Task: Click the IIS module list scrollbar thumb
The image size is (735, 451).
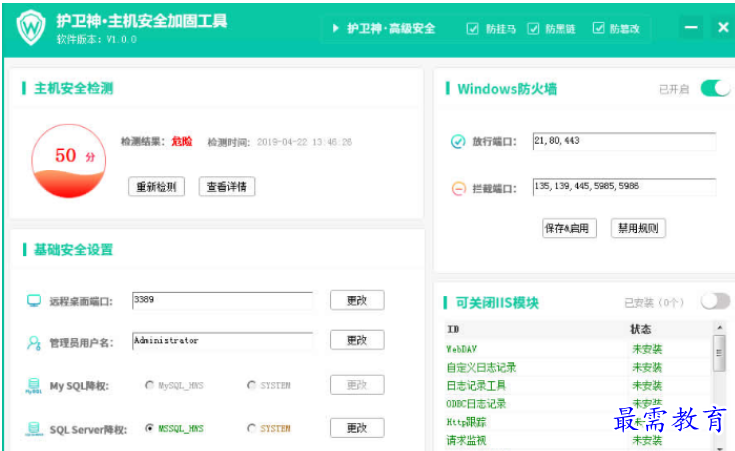Action: [x=720, y=353]
